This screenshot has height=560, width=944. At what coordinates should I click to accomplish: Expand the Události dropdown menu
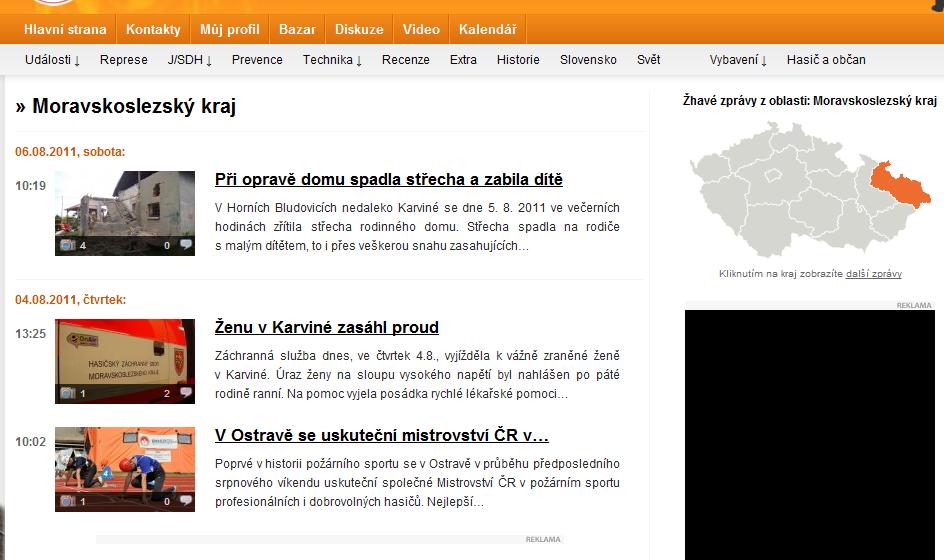pyautogui.click(x=52, y=60)
